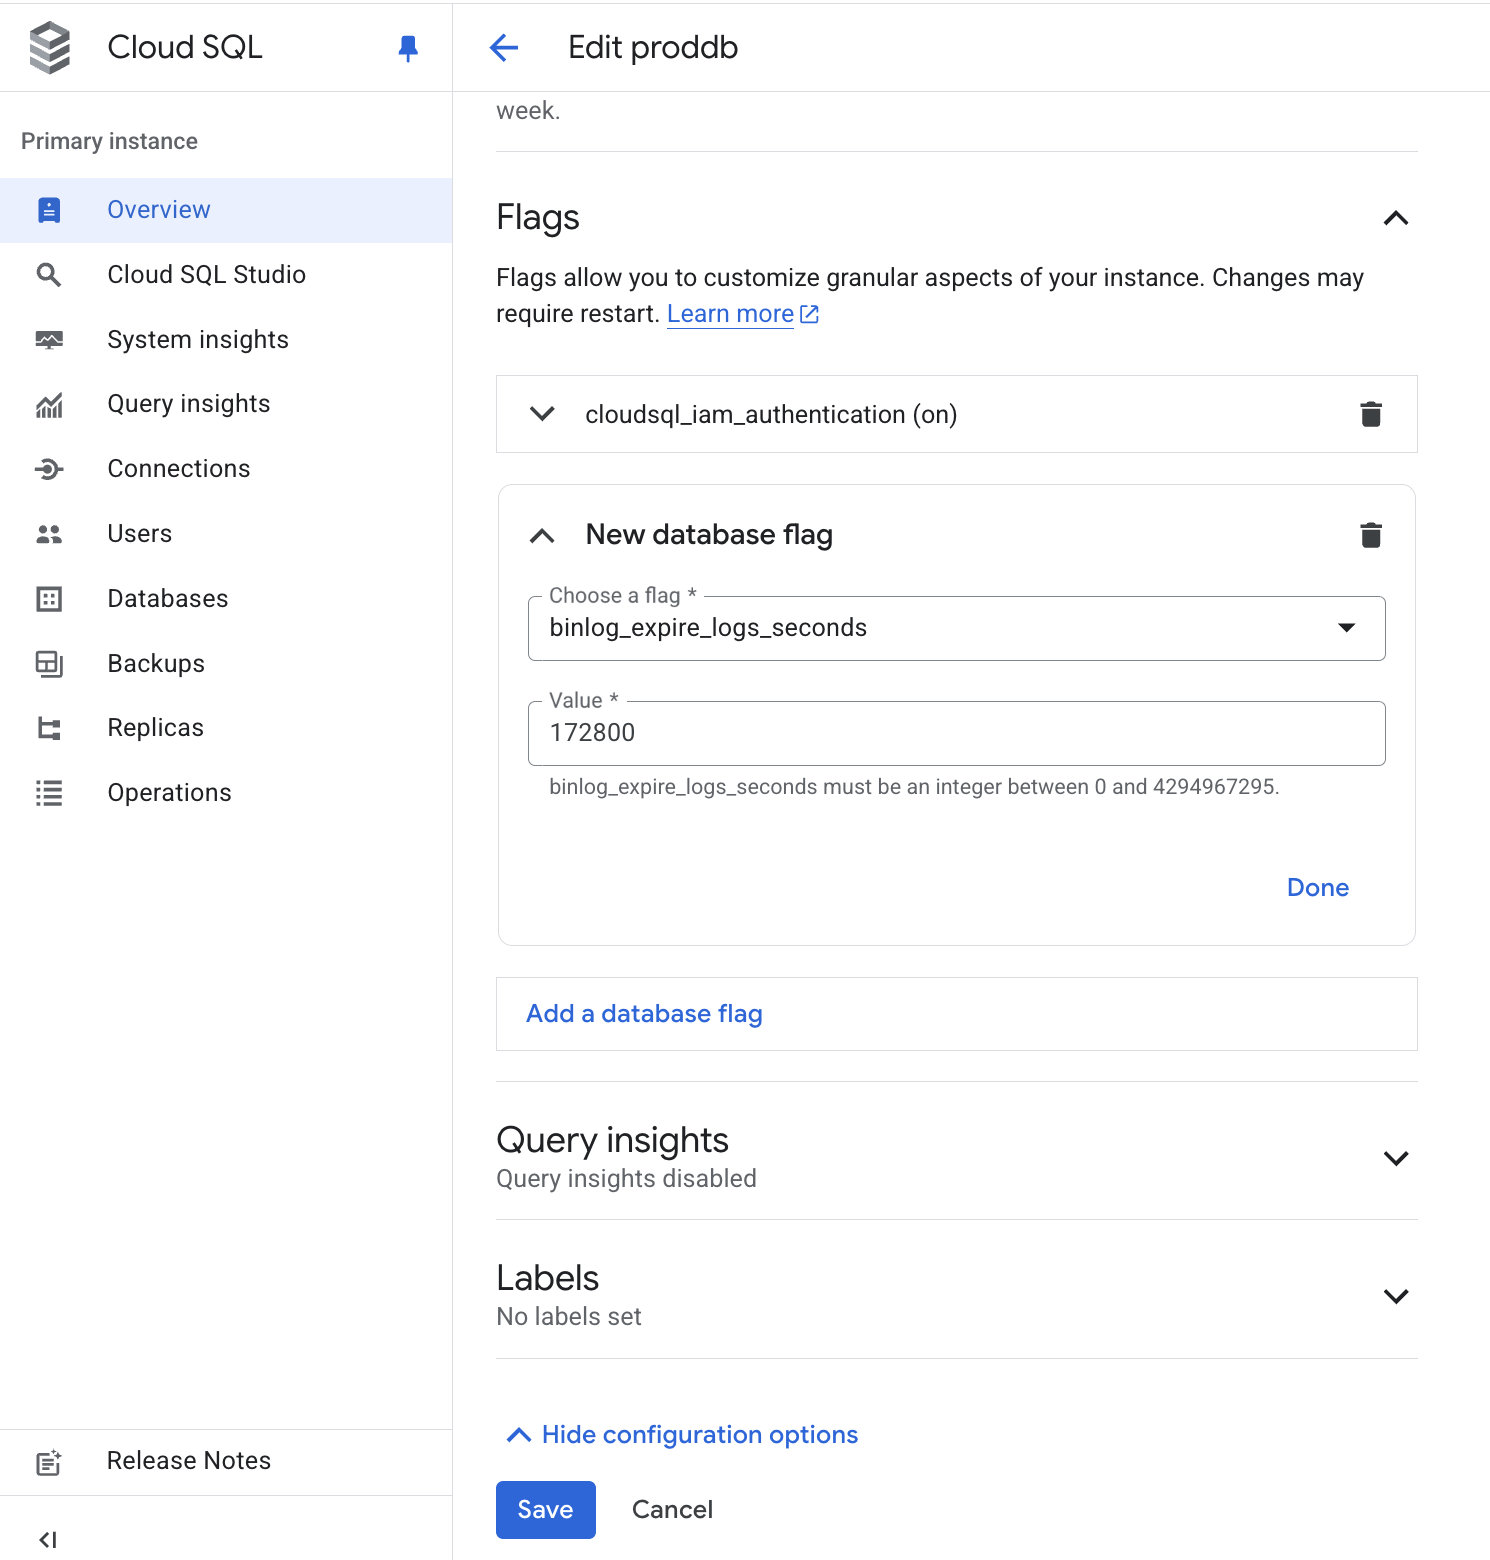Click Add a database flag
Viewport: 1490px width, 1560px height.
(643, 1013)
